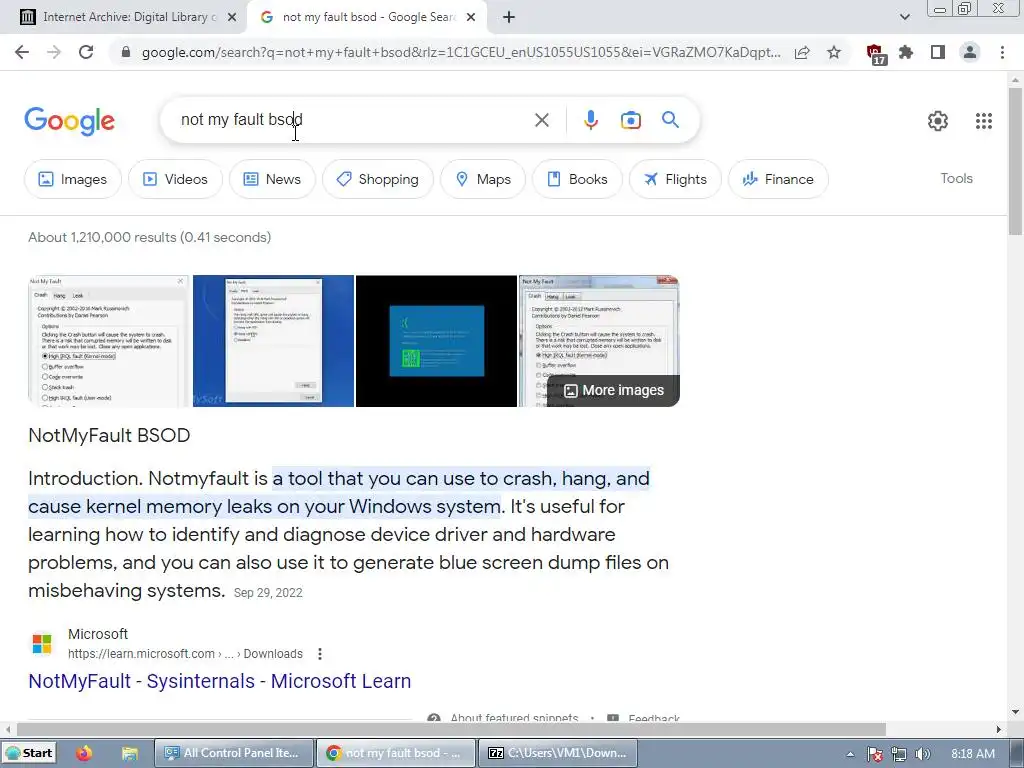Image resolution: width=1024 pixels, height=768 pixels.
Task: Filter results by Flights
Action: click(675, 179)
